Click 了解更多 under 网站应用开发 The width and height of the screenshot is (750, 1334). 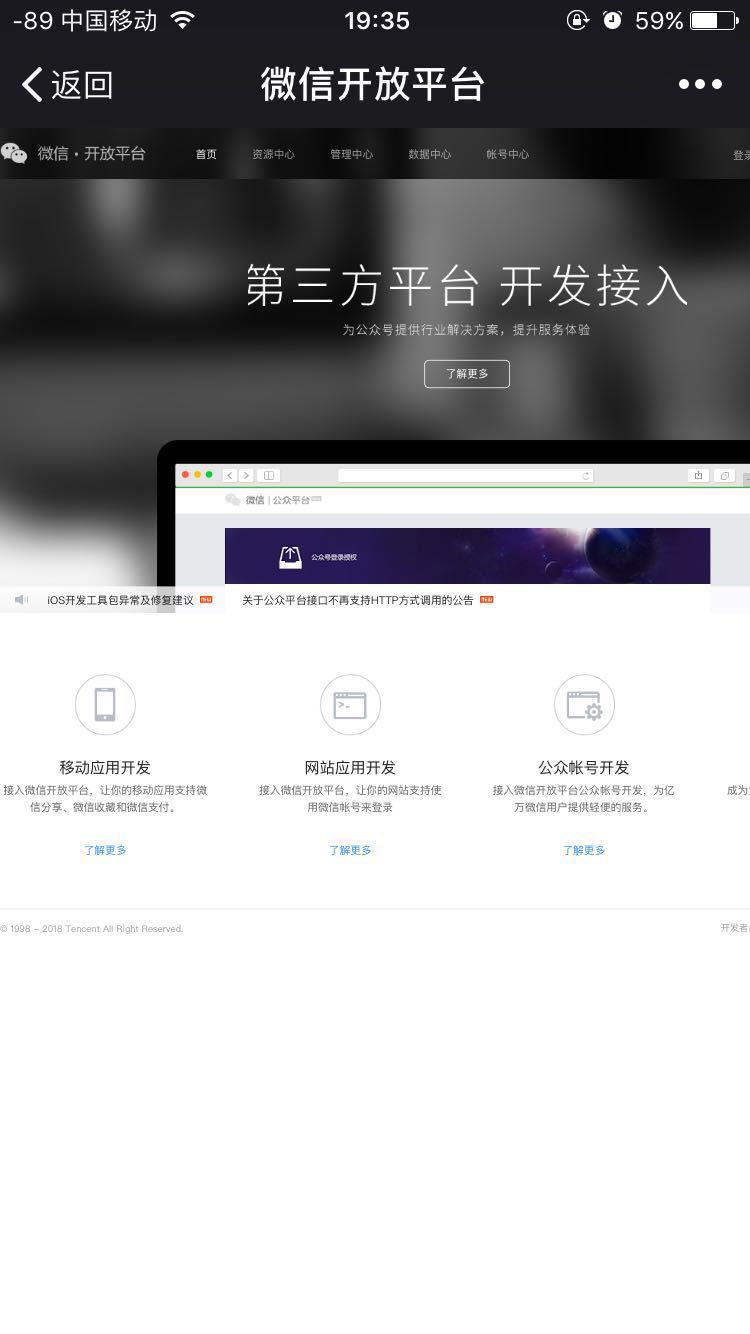(350, 850)
